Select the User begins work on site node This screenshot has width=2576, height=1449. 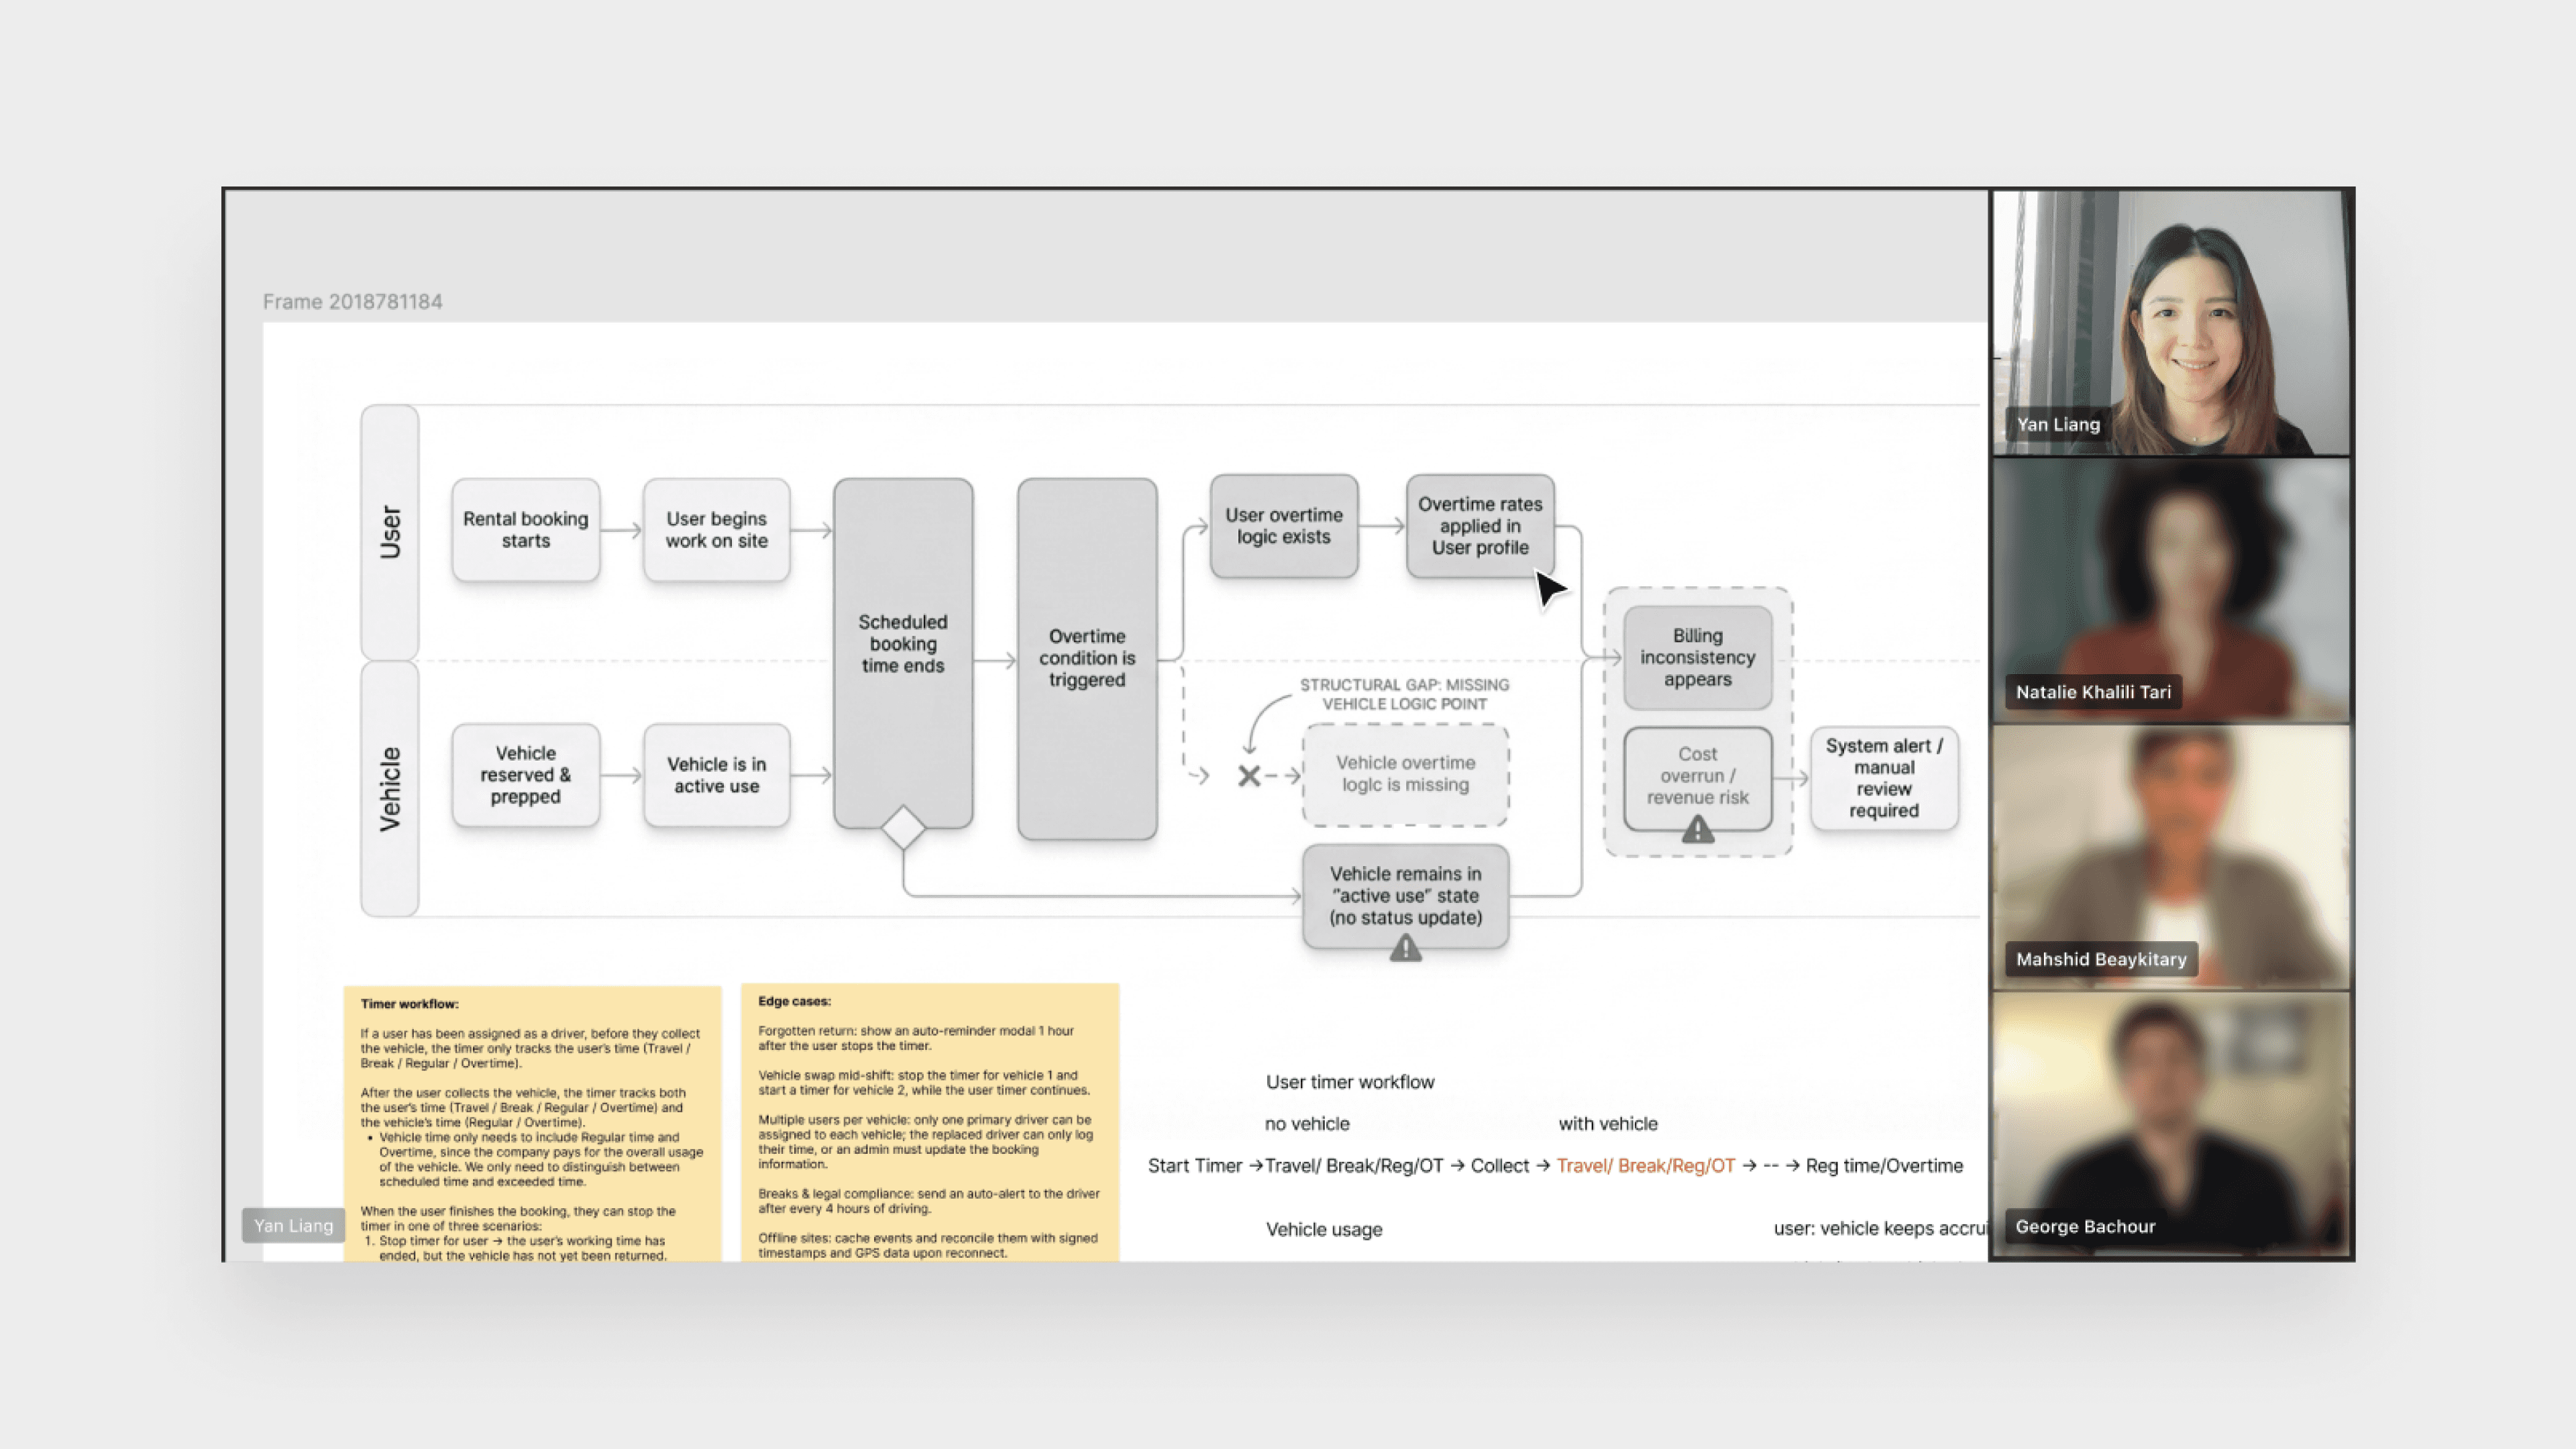(x=716, y=530)
